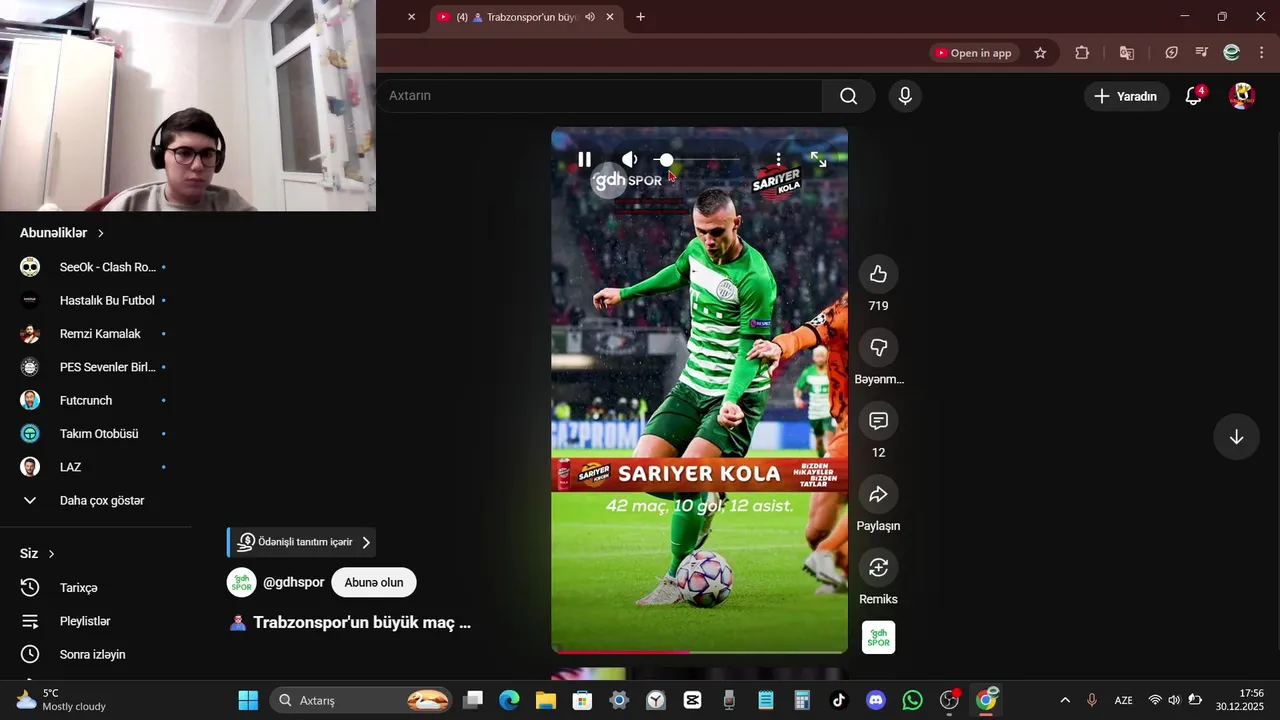The height and width of the screenshot is (720, 1280).
Task: Switch the AZE input language
Action: 1123,700
